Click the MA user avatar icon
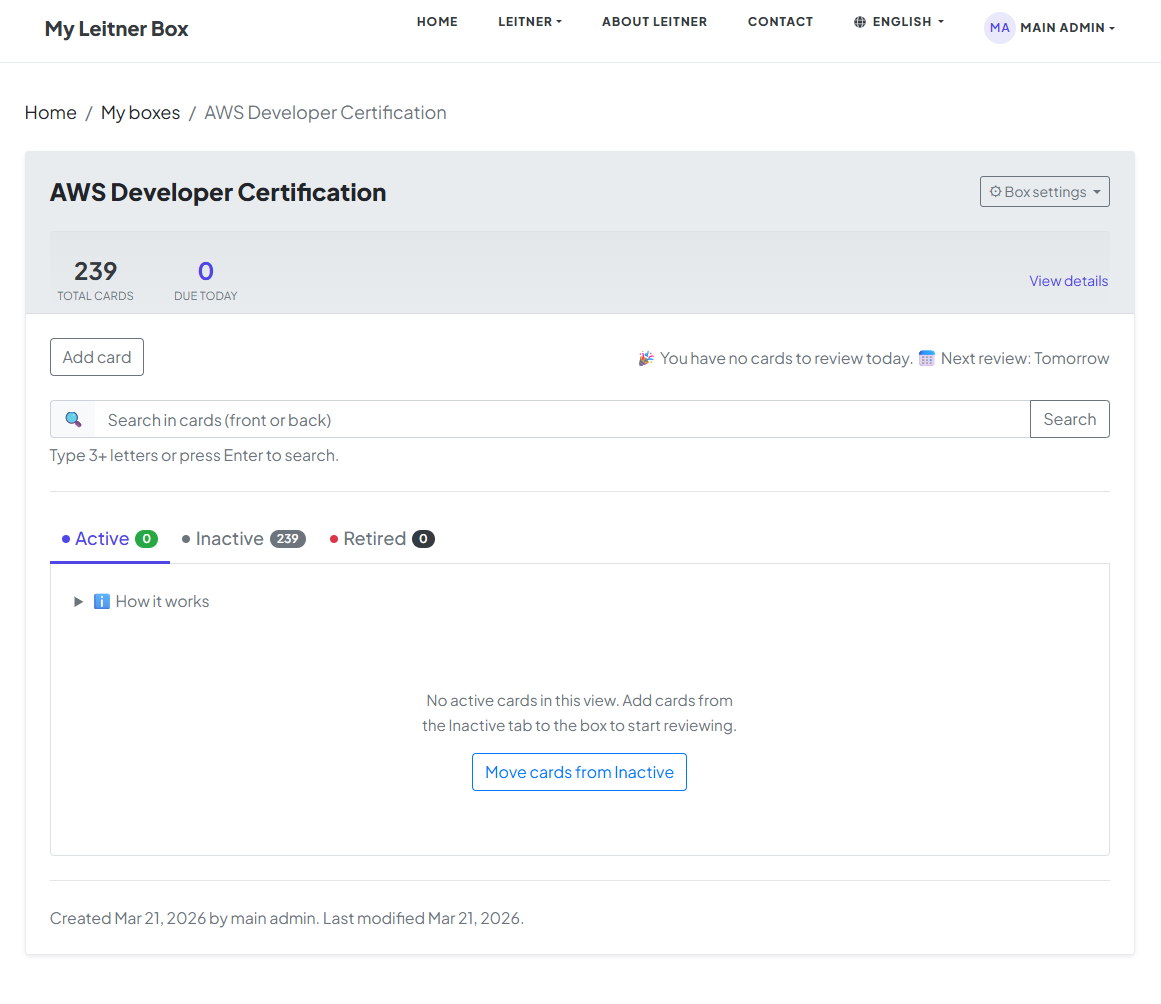This screenshot has width=1161, height=1004. (999, 28)
